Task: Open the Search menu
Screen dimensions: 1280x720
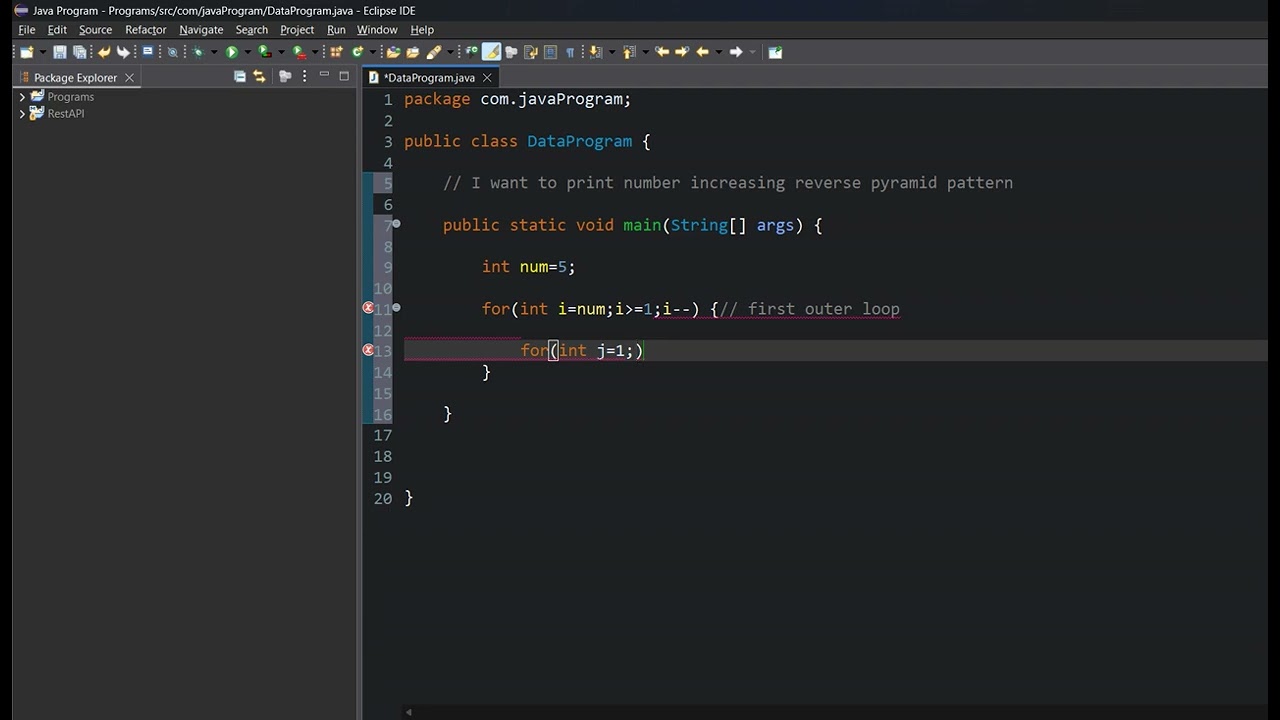Action: 252,30
